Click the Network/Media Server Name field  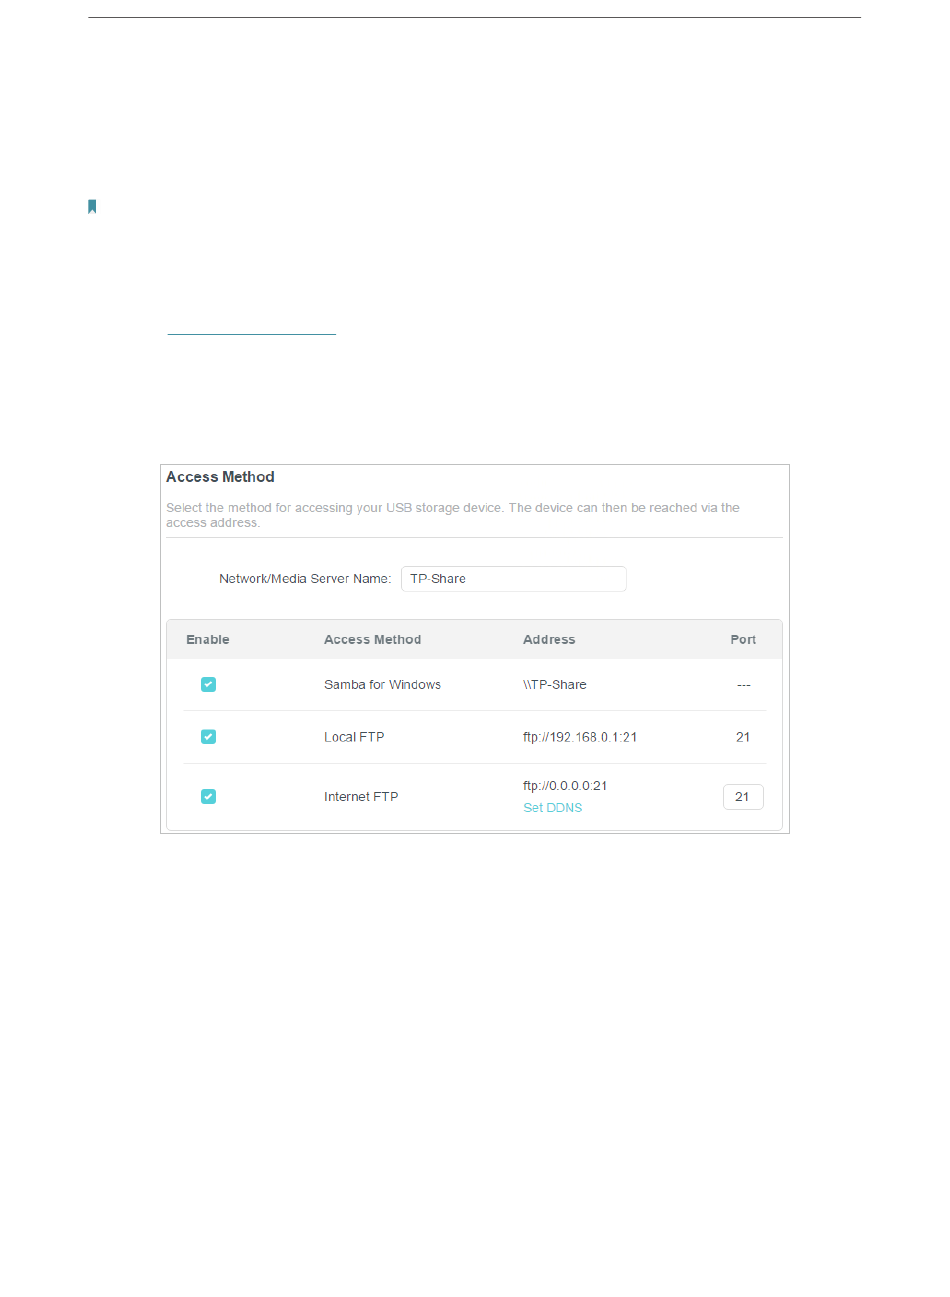click(x=513, y=579)
